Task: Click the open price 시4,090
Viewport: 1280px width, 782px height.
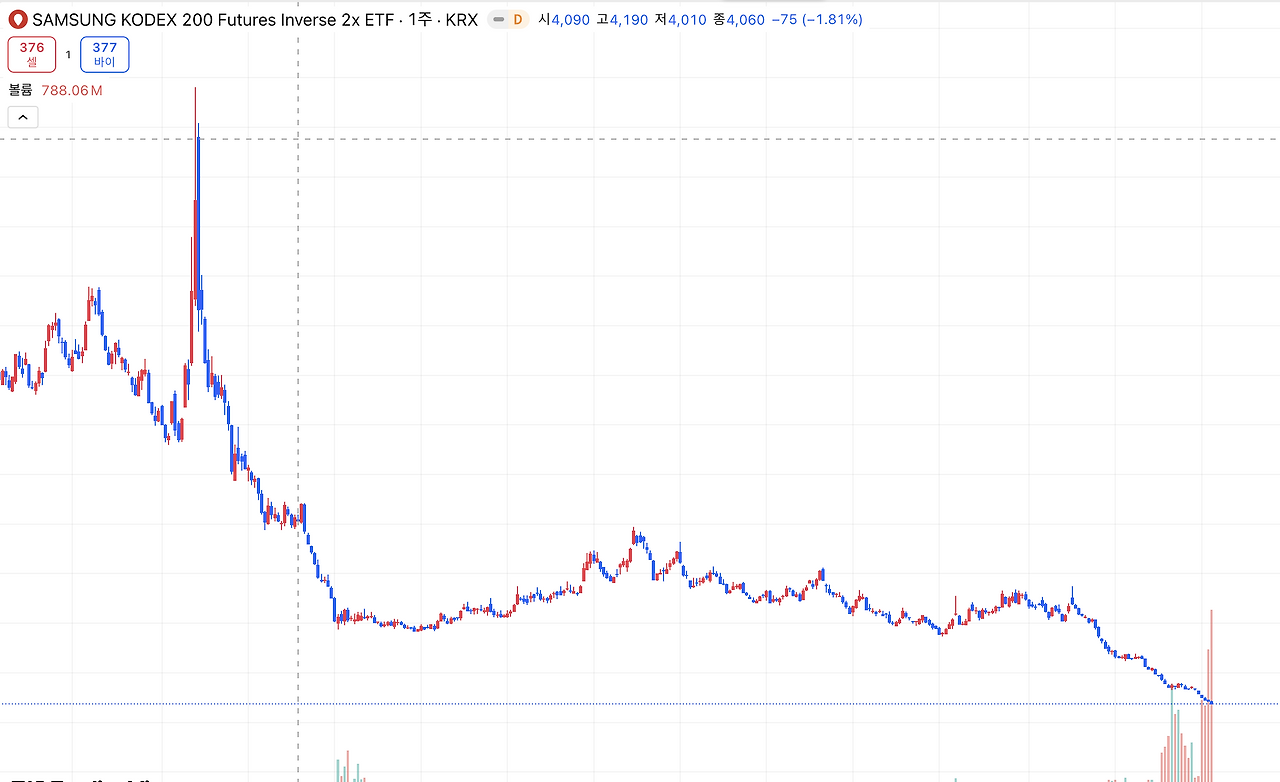Action: (x=564, y=19)
